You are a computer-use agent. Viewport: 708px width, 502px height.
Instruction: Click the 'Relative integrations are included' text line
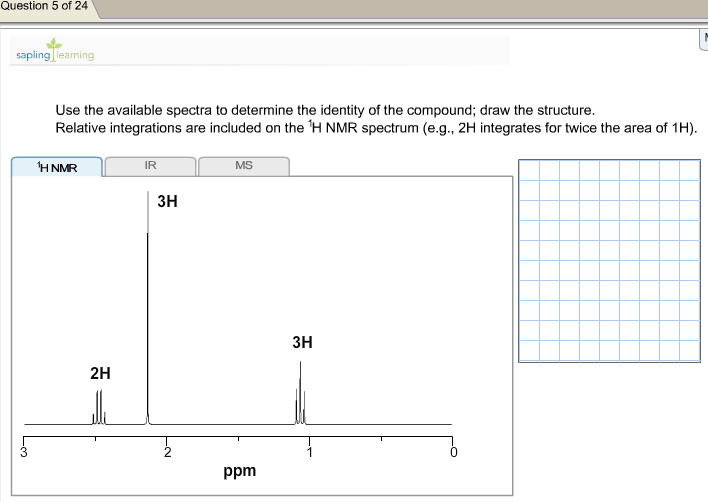click(376, 128)
